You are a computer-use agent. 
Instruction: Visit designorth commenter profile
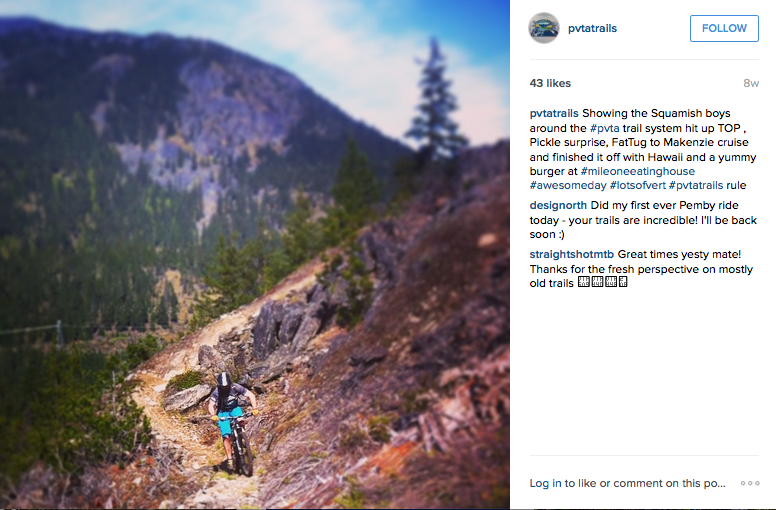pos(559,205)
